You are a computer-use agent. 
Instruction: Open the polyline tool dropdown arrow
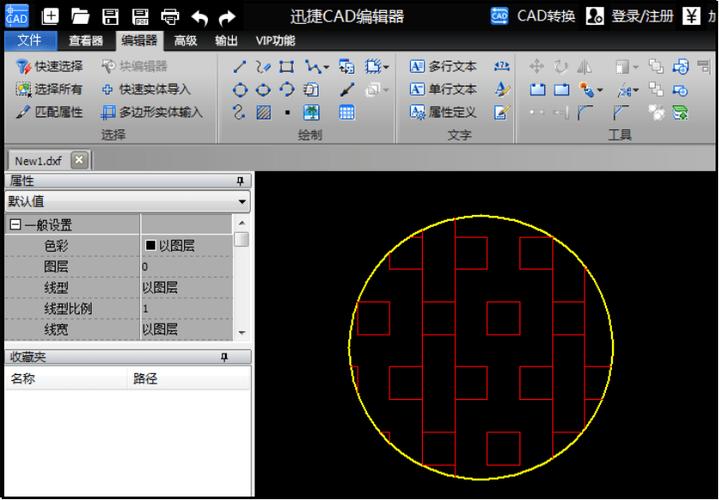pyautogui.click(x=326, y=67)
